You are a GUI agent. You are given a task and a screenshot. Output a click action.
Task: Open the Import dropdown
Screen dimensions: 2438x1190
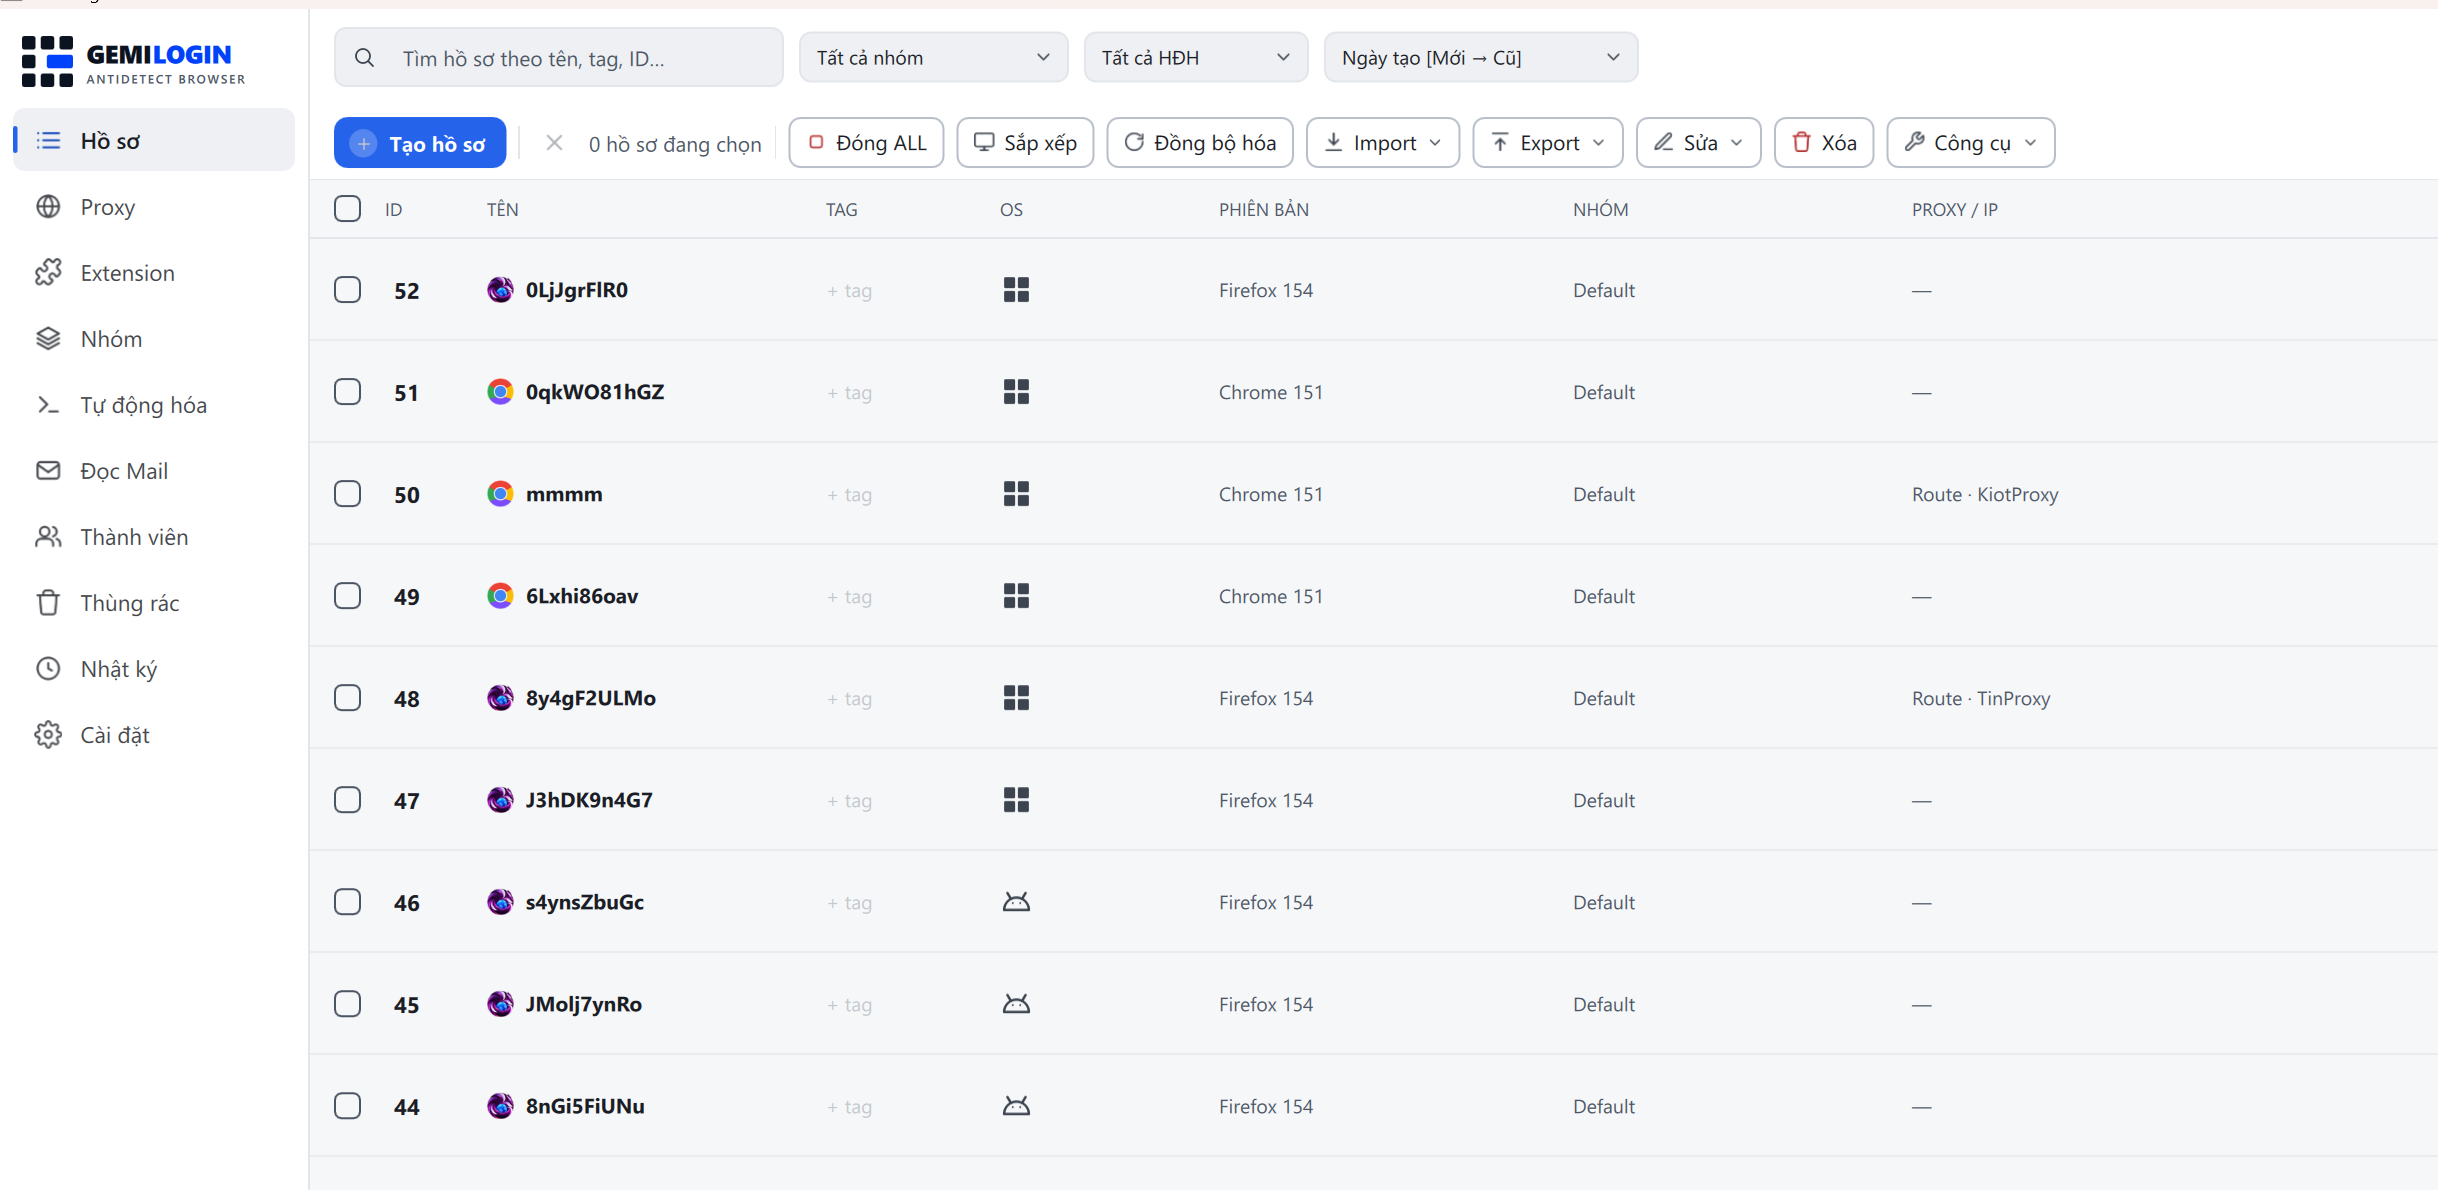pyautogui.click(x=1383, y=143)
